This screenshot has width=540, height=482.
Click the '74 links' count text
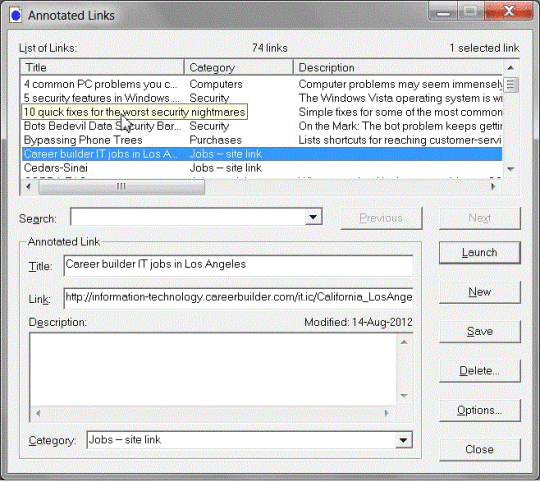click(x=270, y=48)
